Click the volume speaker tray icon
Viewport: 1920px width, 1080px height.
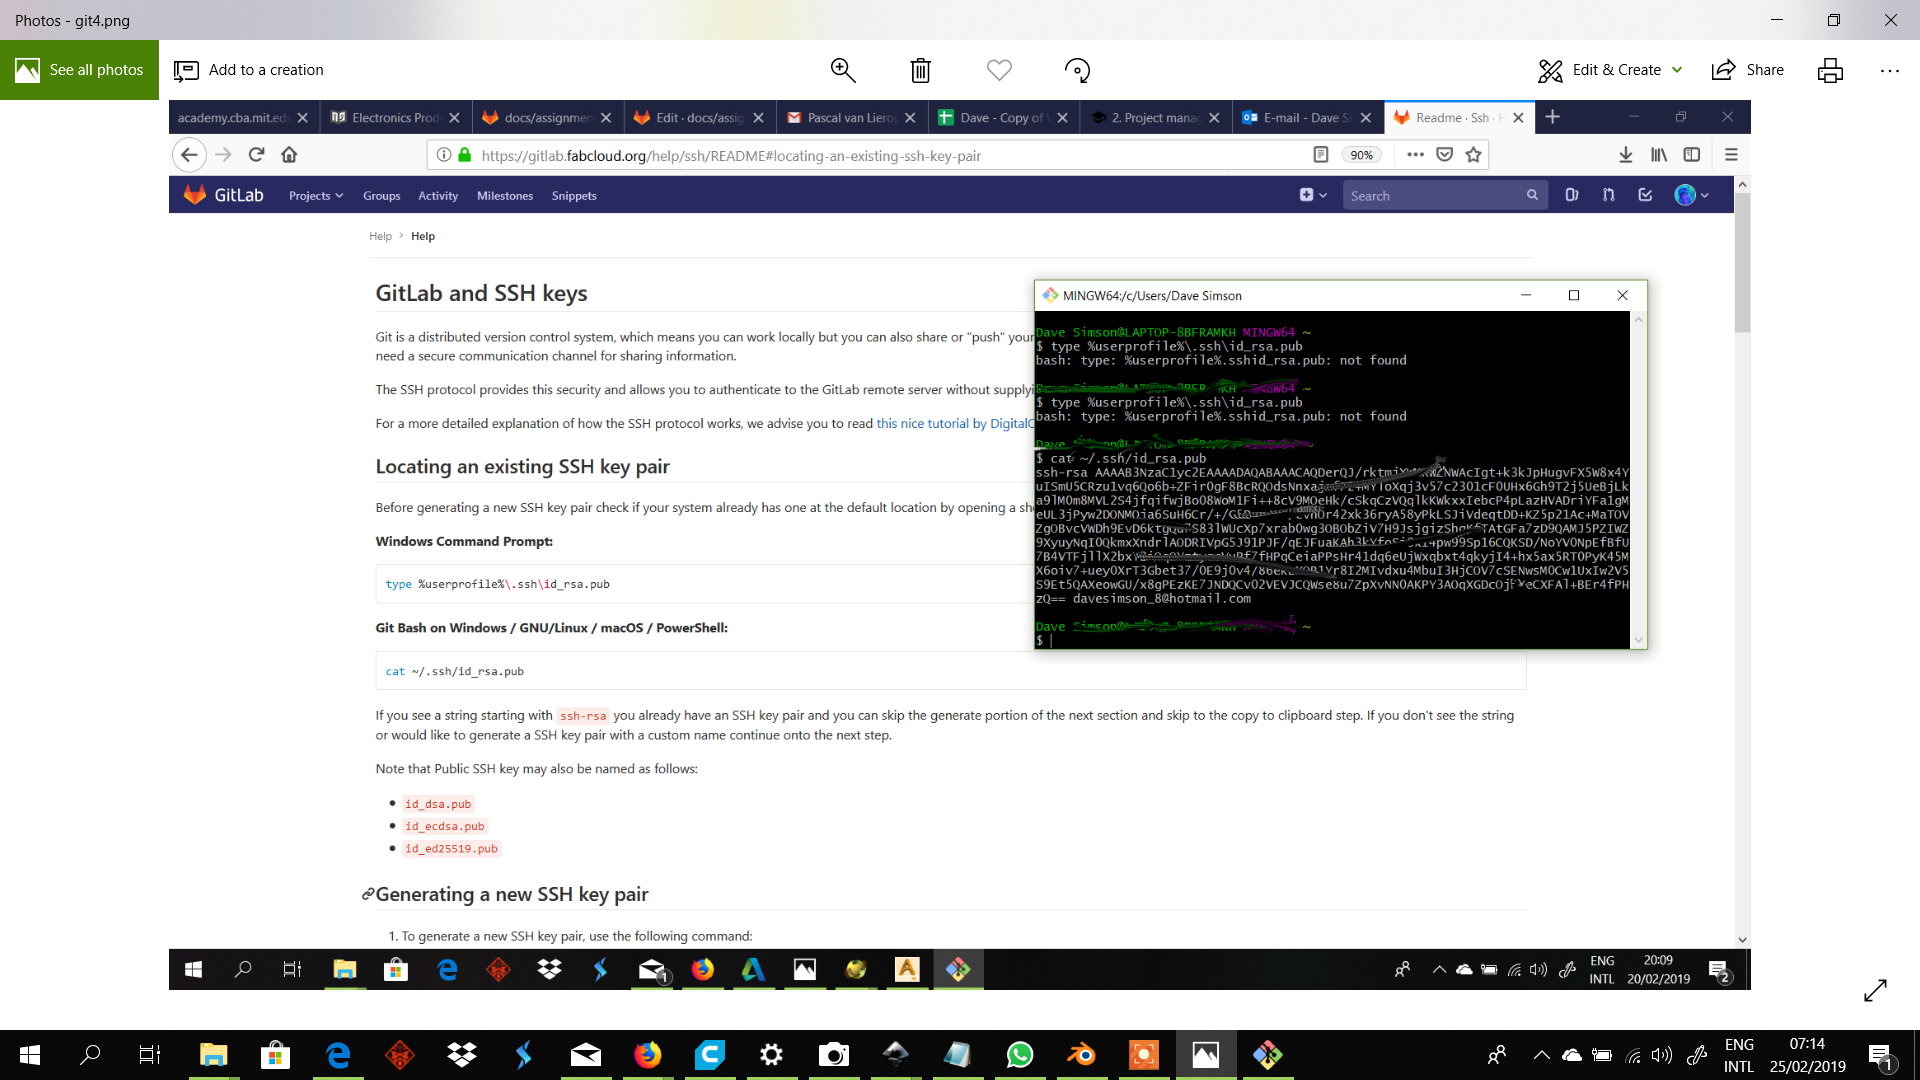[1661, 1055]
